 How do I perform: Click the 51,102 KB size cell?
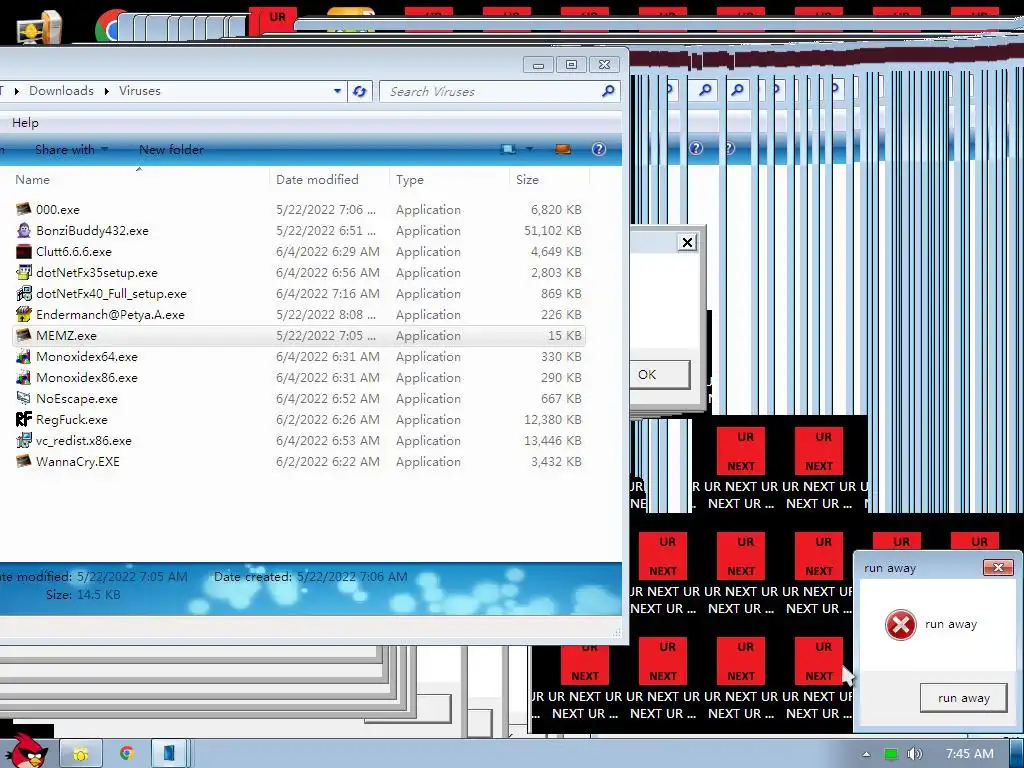552,231
